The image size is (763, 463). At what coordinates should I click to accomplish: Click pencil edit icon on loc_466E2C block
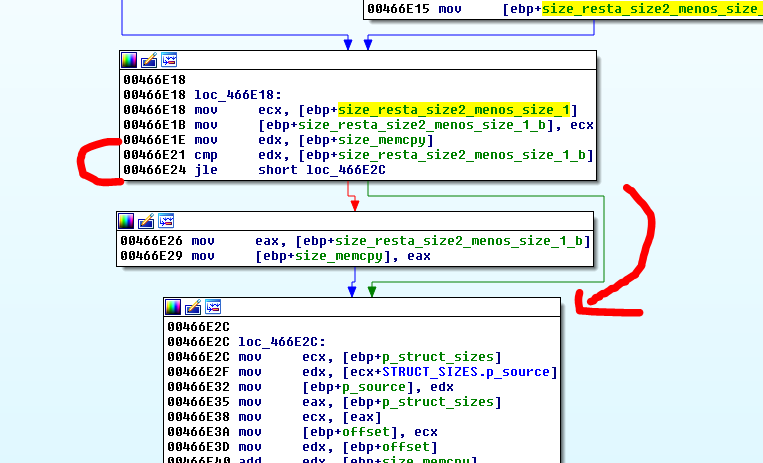pos(193,306)
